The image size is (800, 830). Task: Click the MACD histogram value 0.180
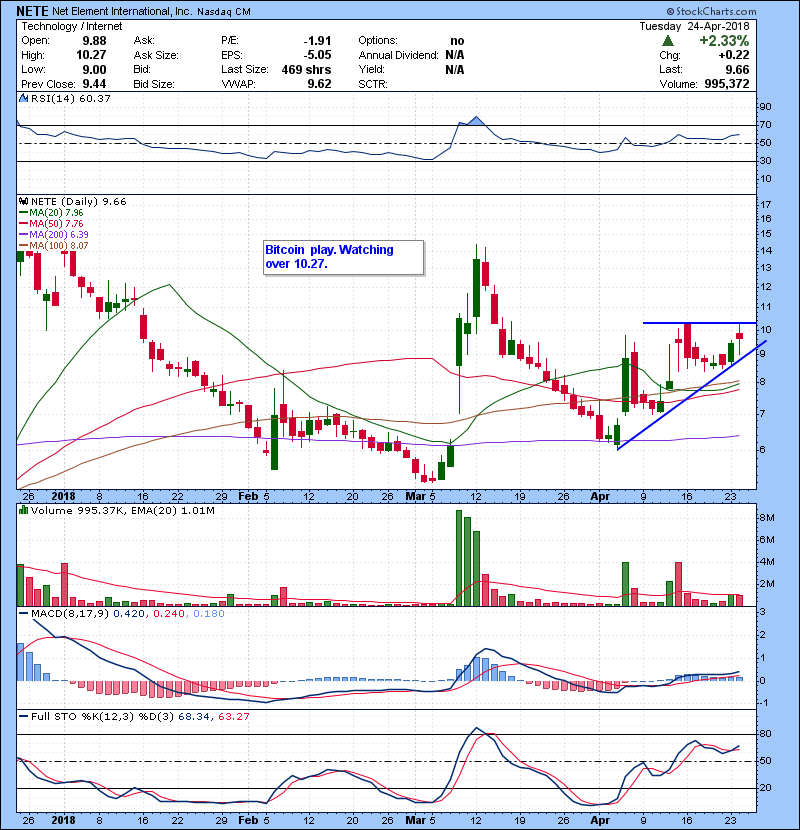209,614
